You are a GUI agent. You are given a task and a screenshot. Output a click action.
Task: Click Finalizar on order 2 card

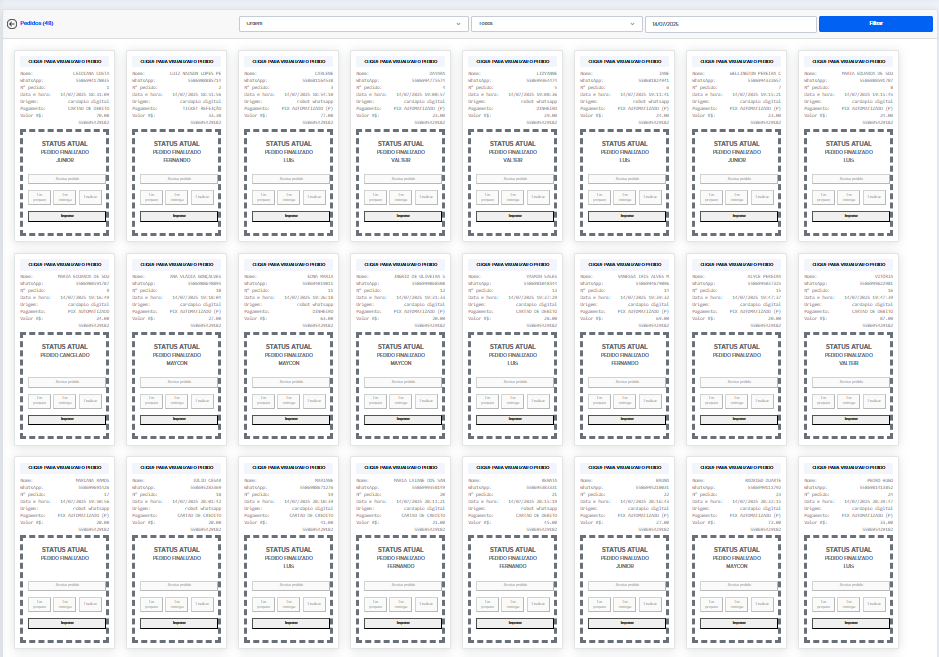point(202,197)
